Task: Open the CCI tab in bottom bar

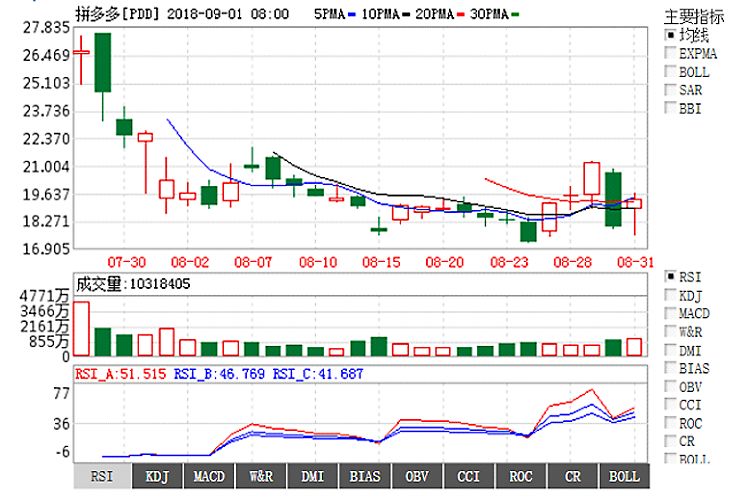Action: 469,476
